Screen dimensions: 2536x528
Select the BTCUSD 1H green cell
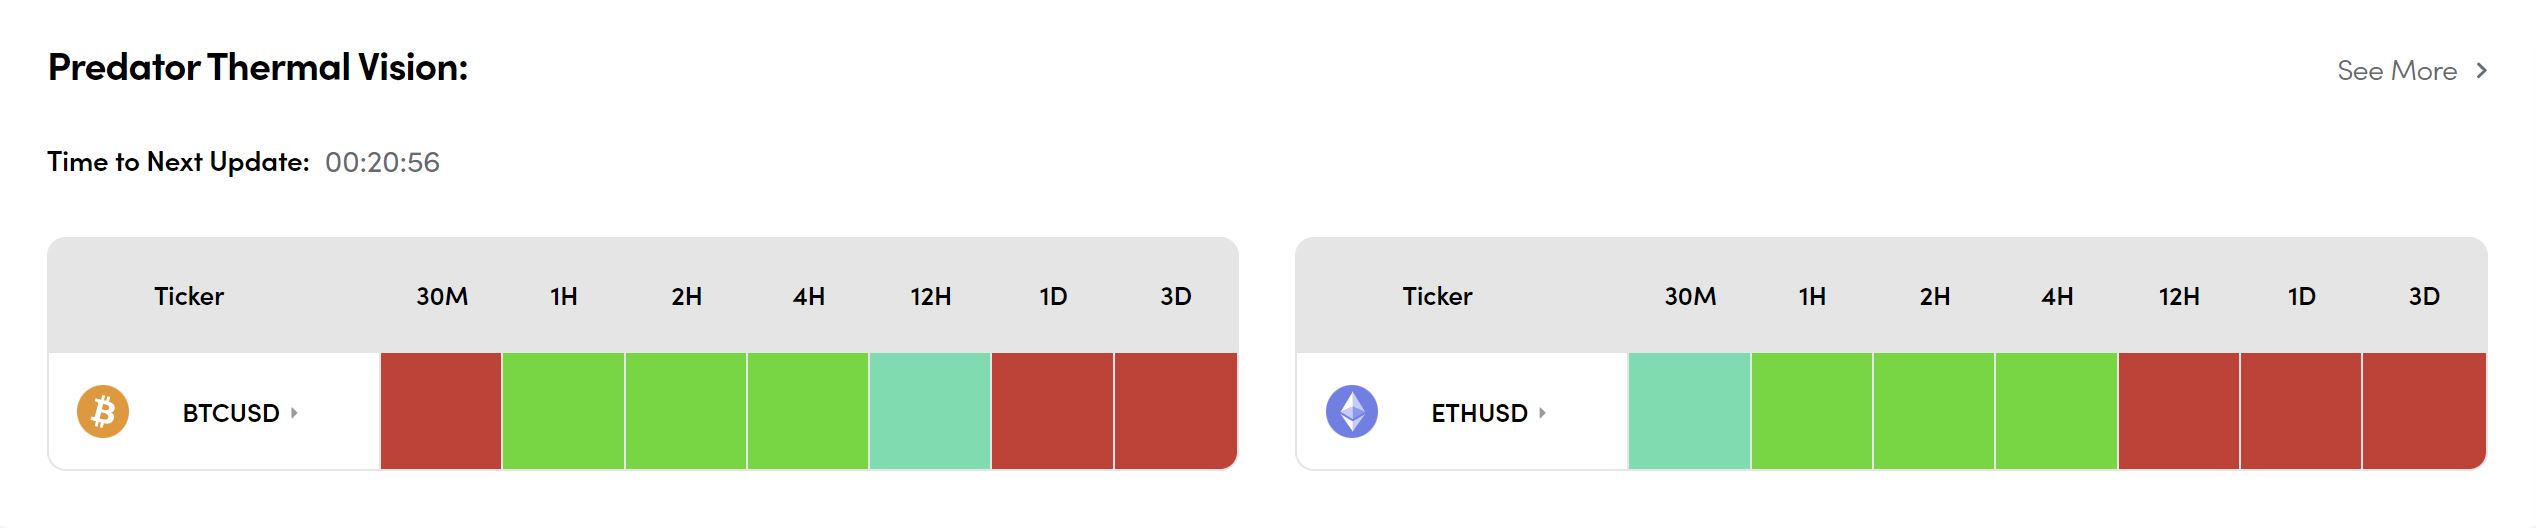click(564, 411)
